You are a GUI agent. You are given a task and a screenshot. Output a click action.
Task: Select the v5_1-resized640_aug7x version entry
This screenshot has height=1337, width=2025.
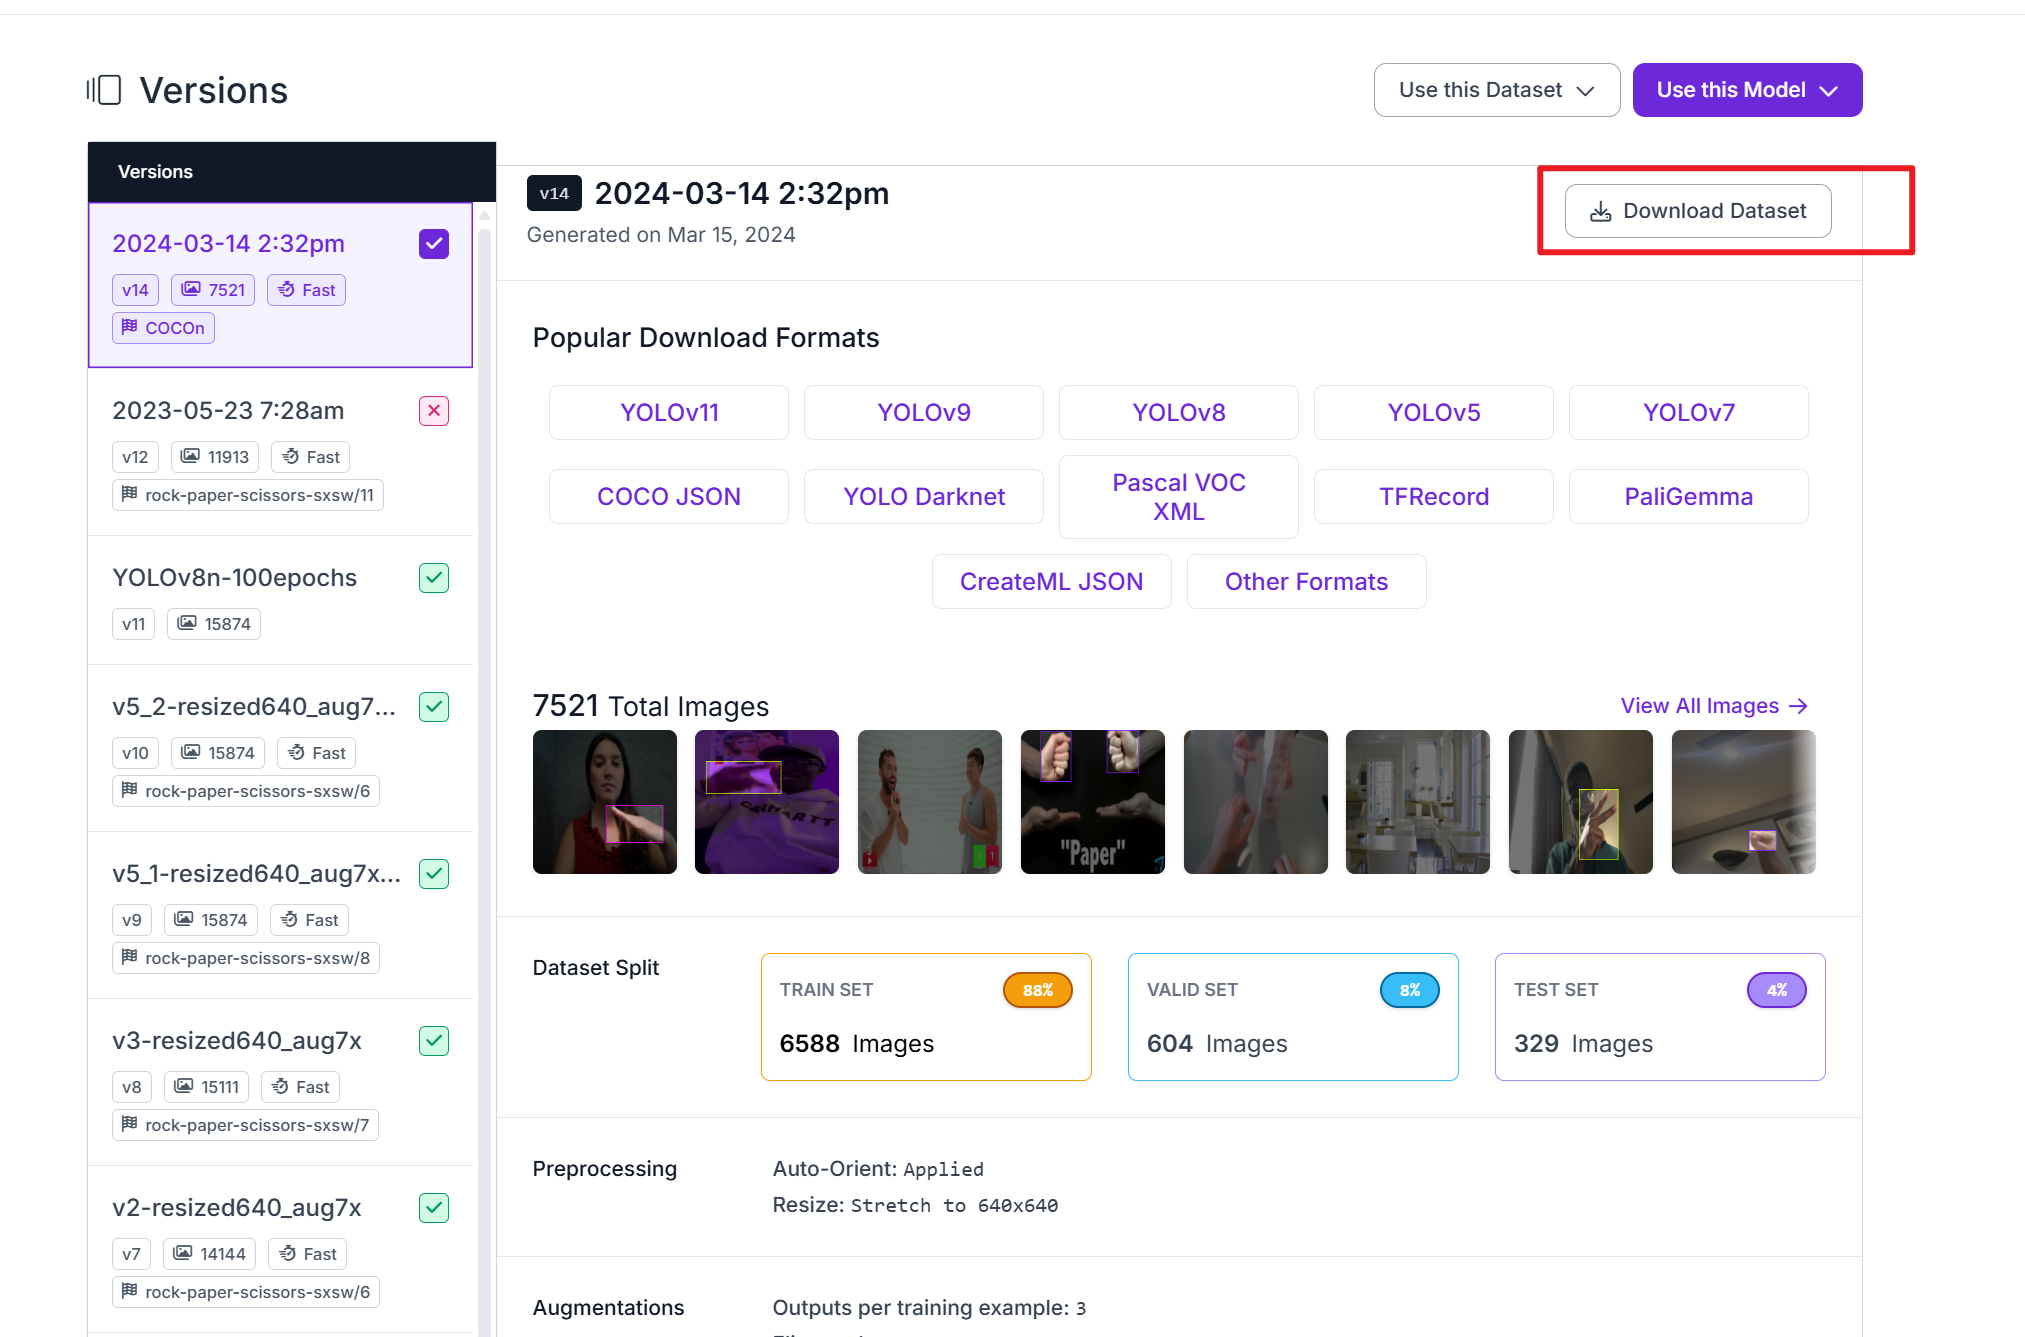256,873
